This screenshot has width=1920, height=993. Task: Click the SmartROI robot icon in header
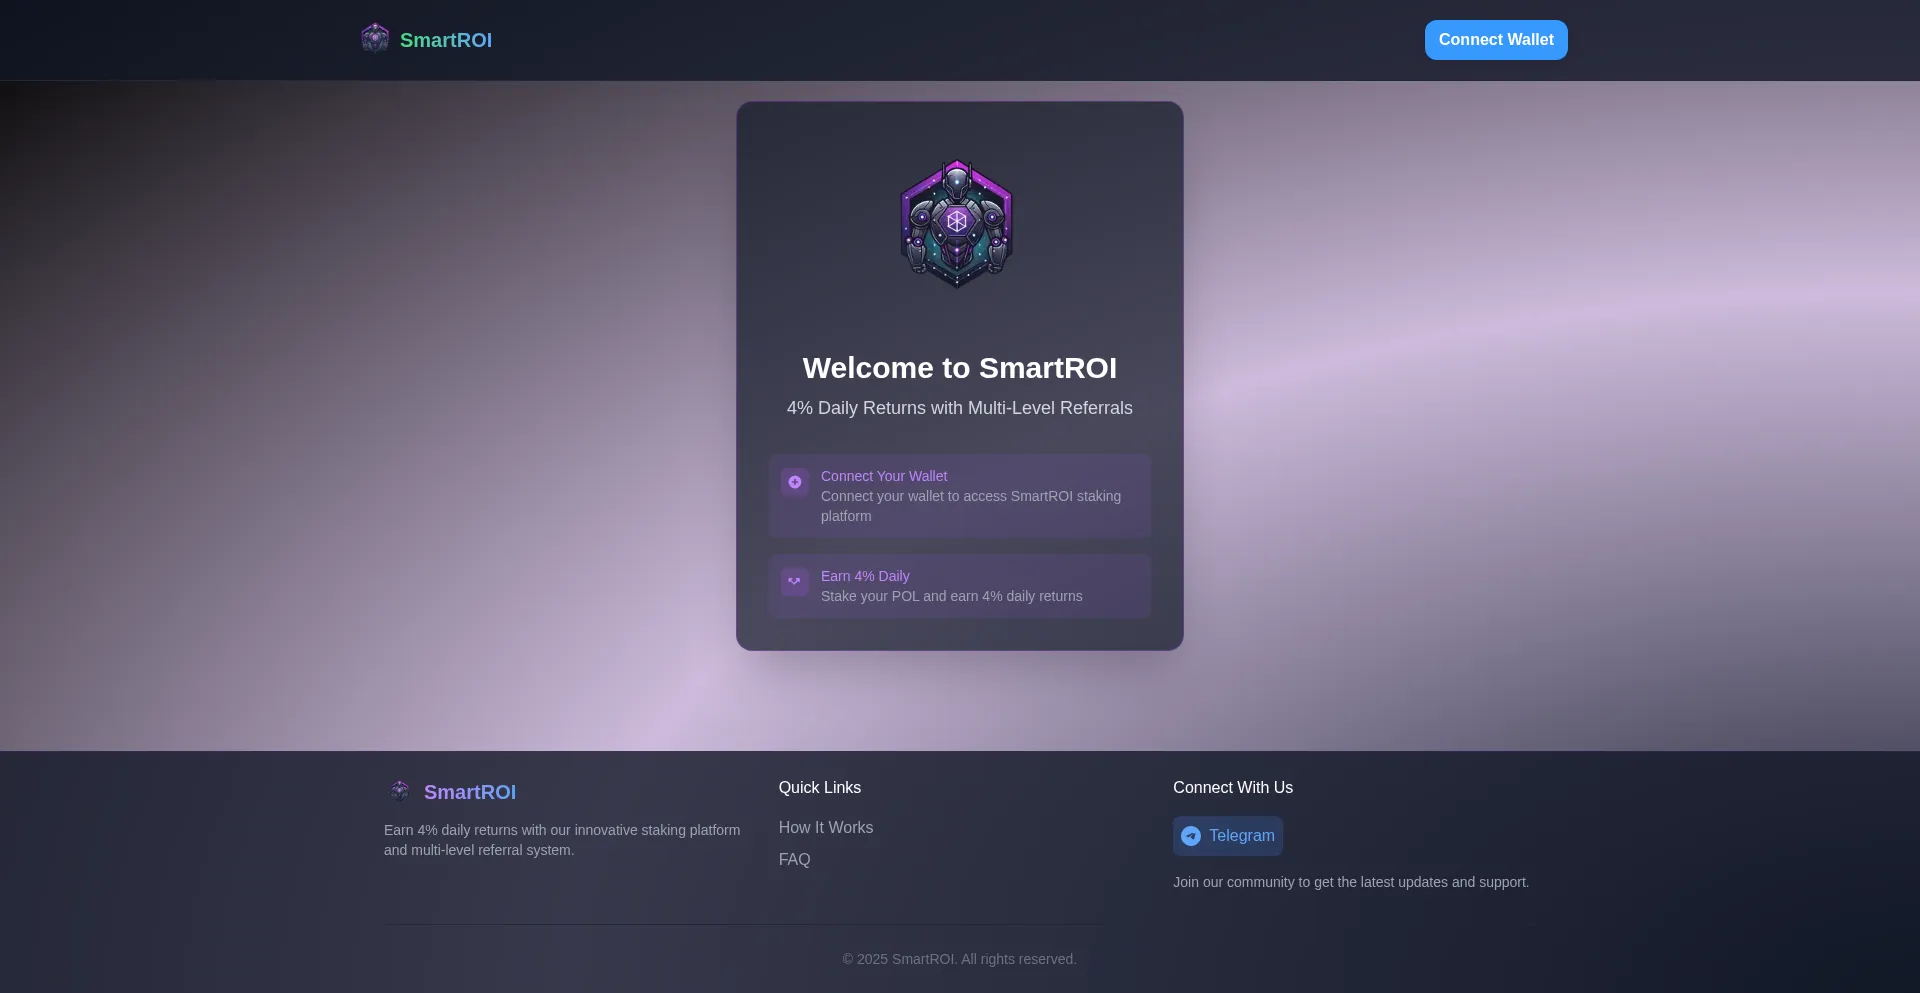(x=375, y=38)
